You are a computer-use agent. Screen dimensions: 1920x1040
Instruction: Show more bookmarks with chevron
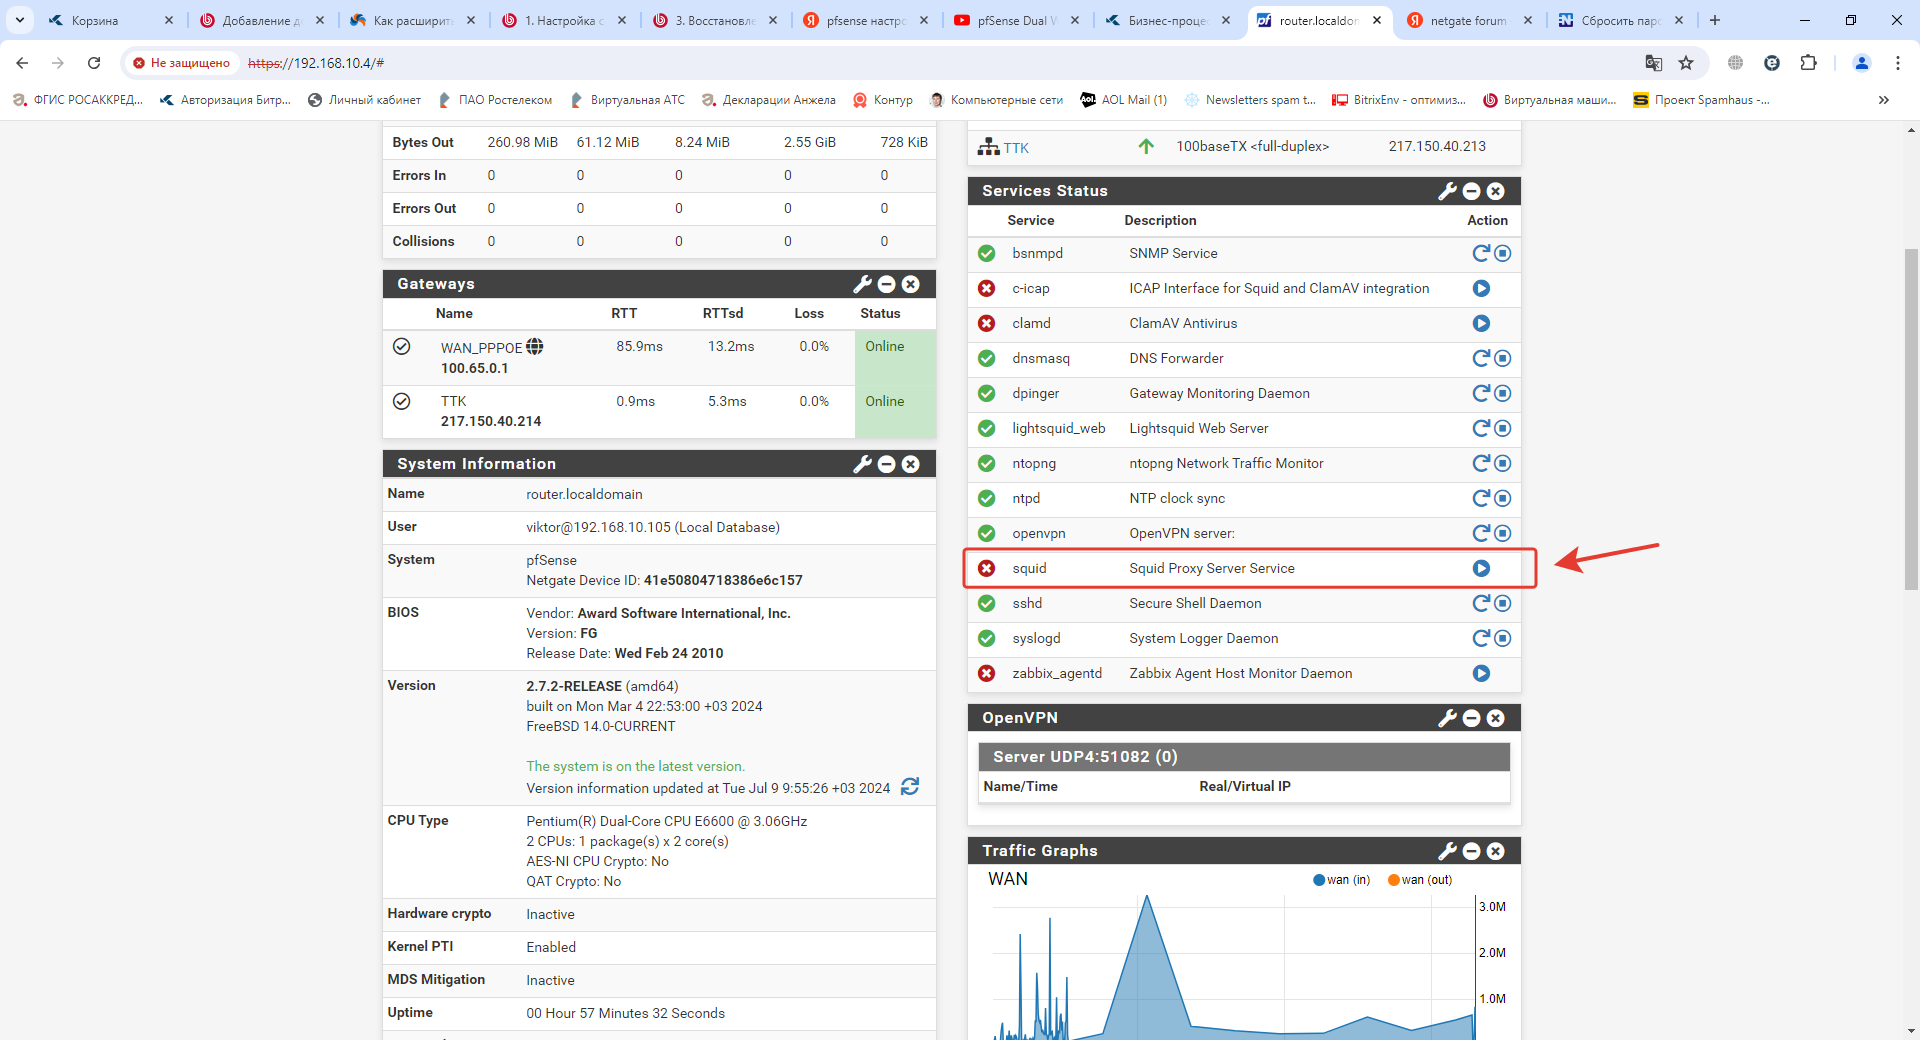[1884, 100]
